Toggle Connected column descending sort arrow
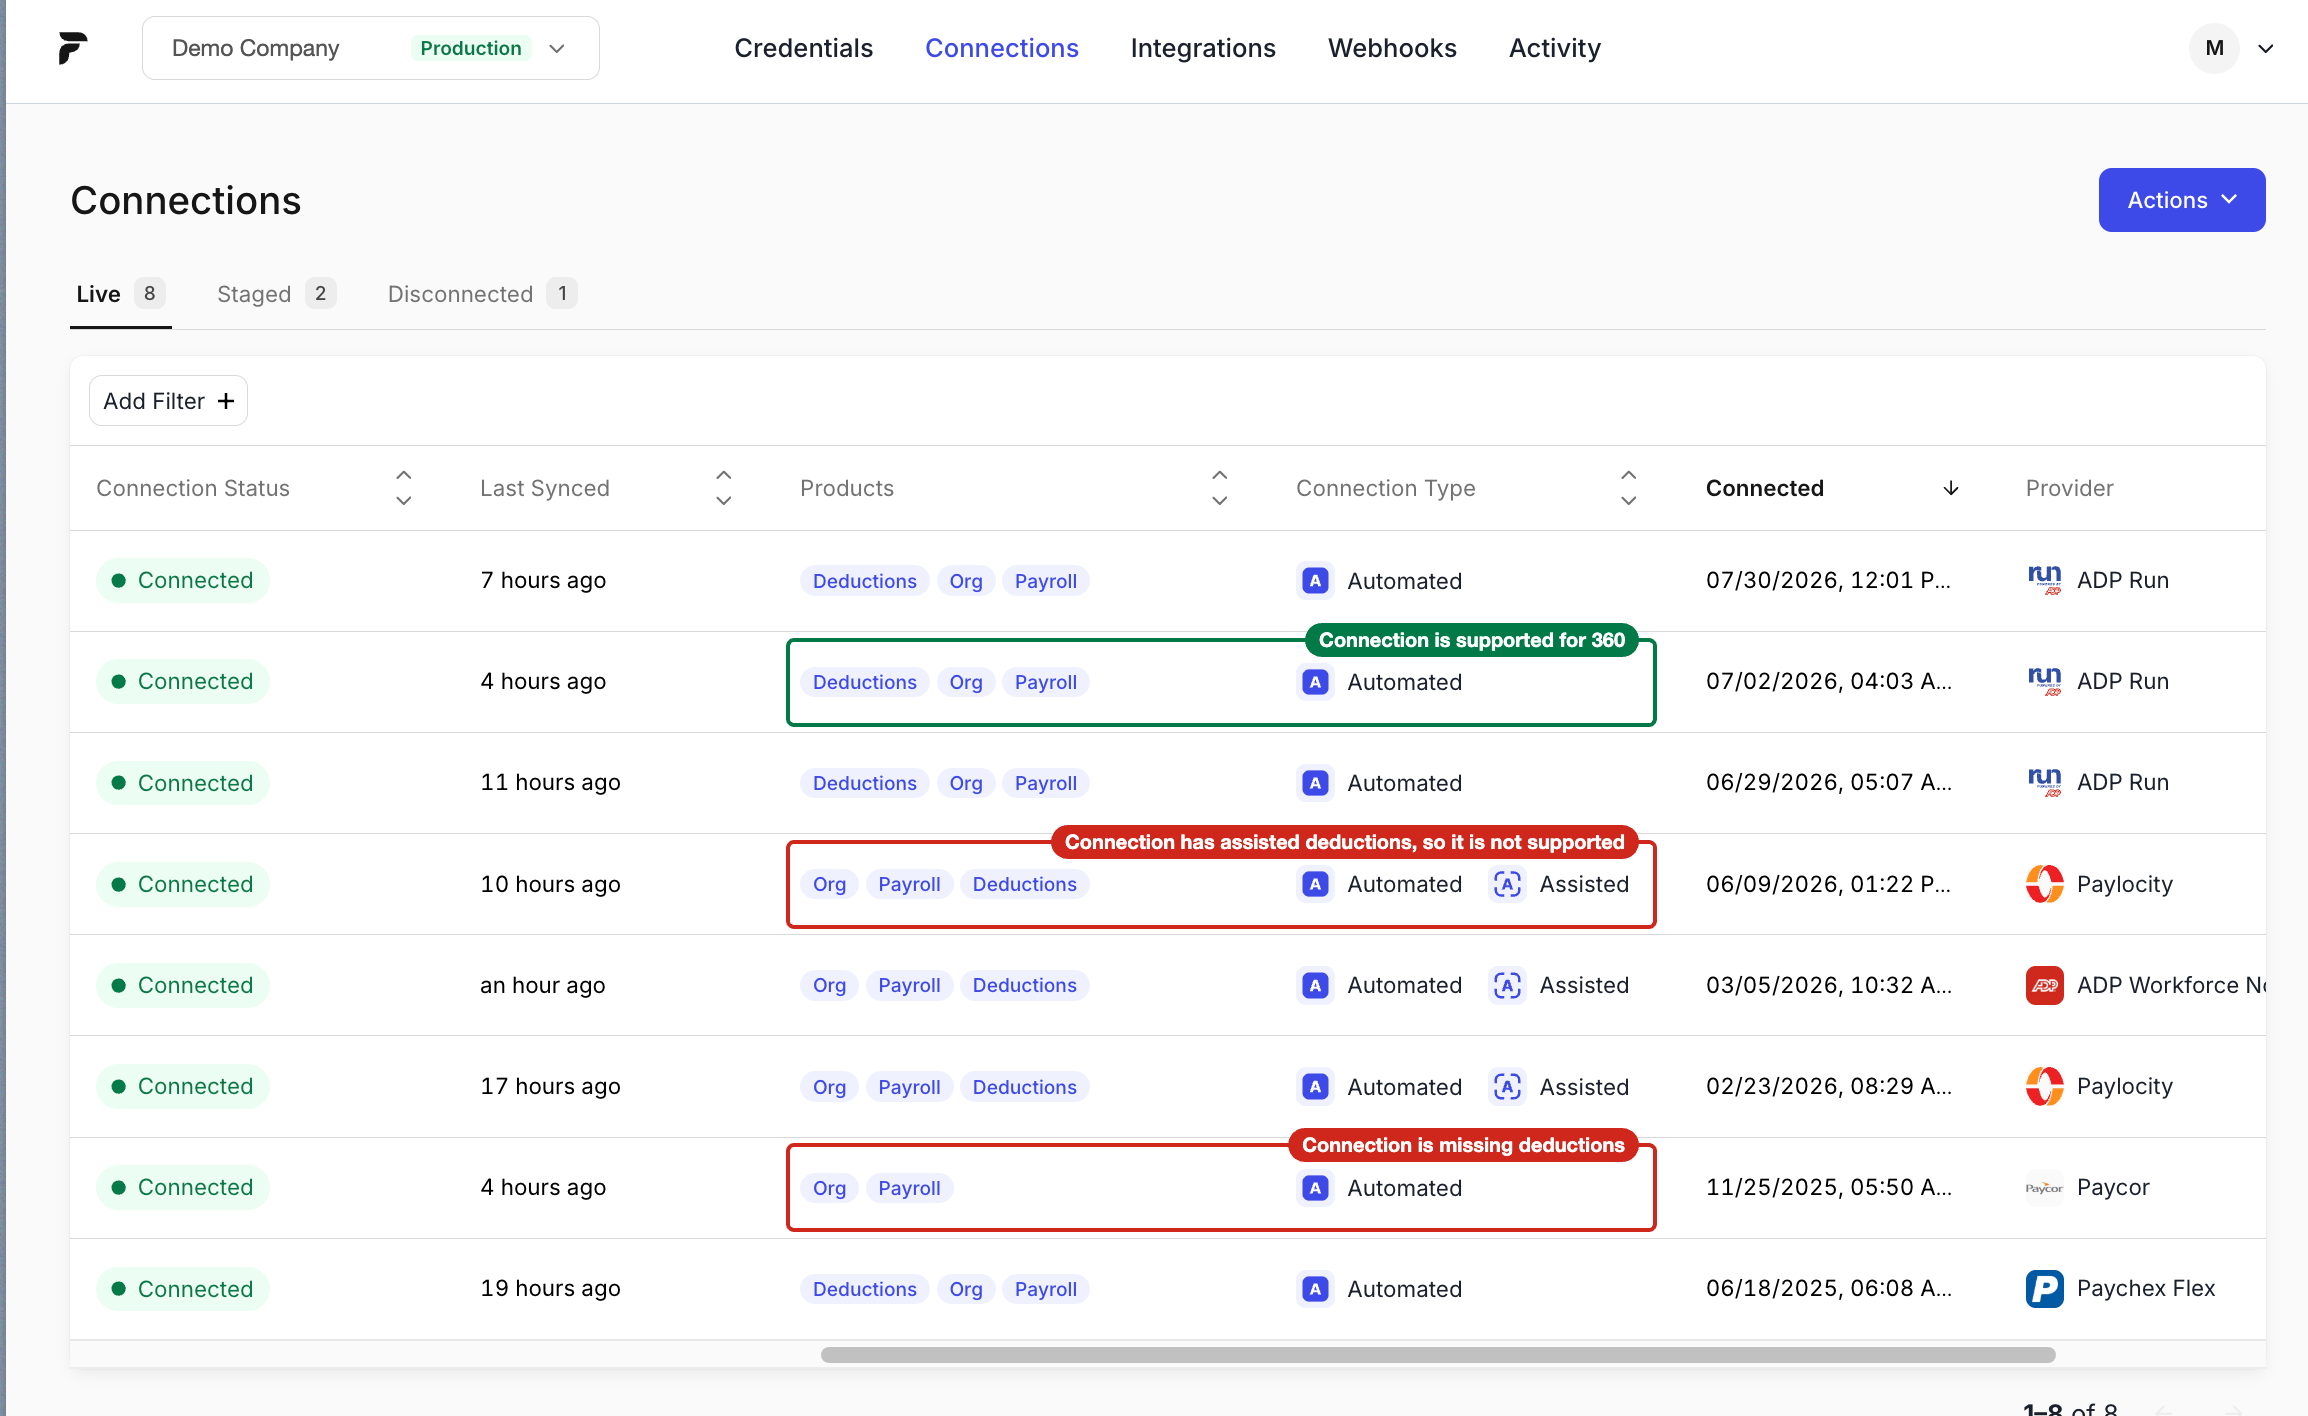 [x=1951, y=488]
